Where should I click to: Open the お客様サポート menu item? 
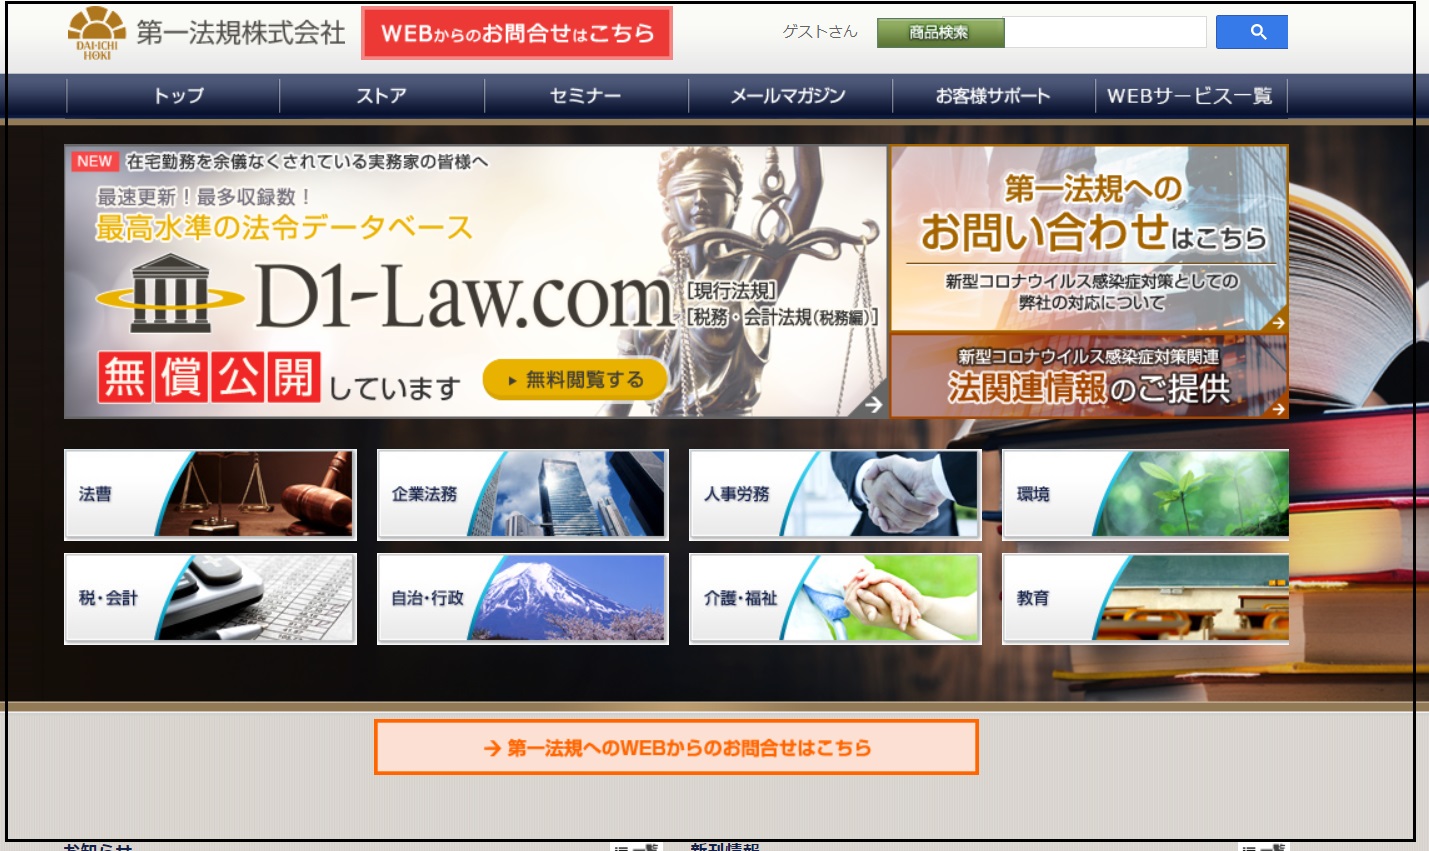993,96
